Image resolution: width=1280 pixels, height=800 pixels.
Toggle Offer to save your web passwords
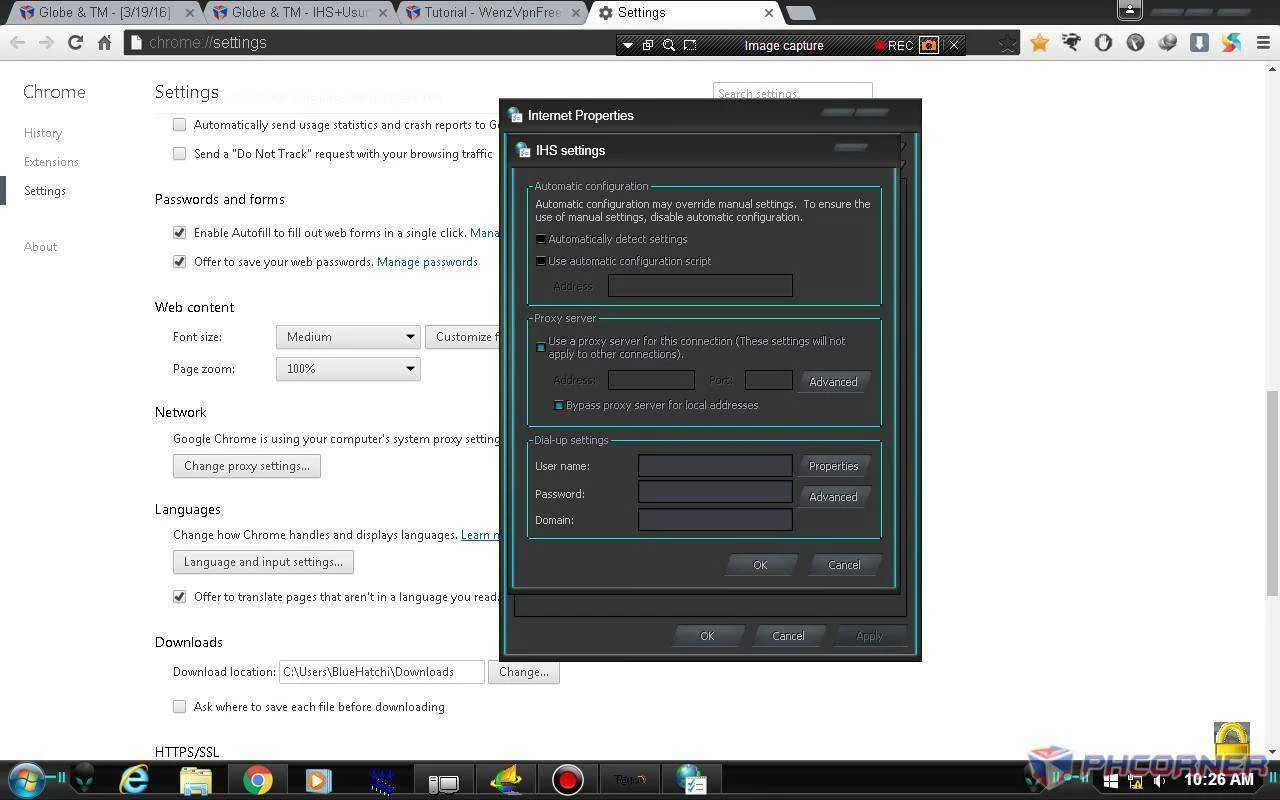(179, 262)
